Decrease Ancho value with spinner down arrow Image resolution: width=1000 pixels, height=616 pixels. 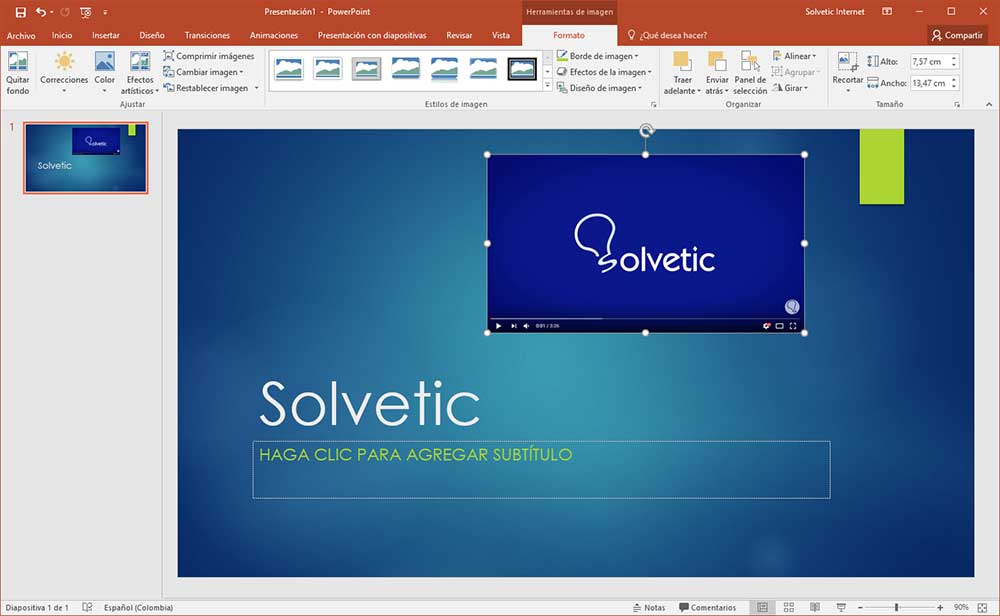point(954,87)
